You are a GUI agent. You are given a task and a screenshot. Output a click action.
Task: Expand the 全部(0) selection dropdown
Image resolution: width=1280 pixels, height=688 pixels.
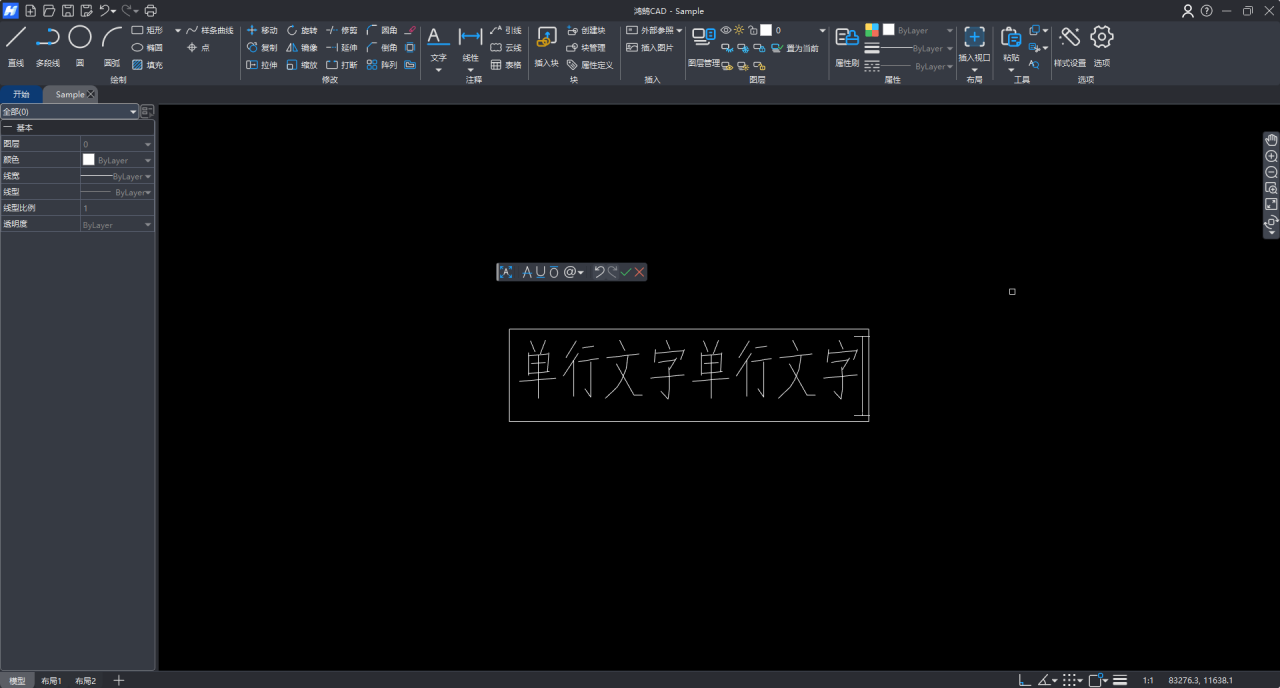pos(133,112)
